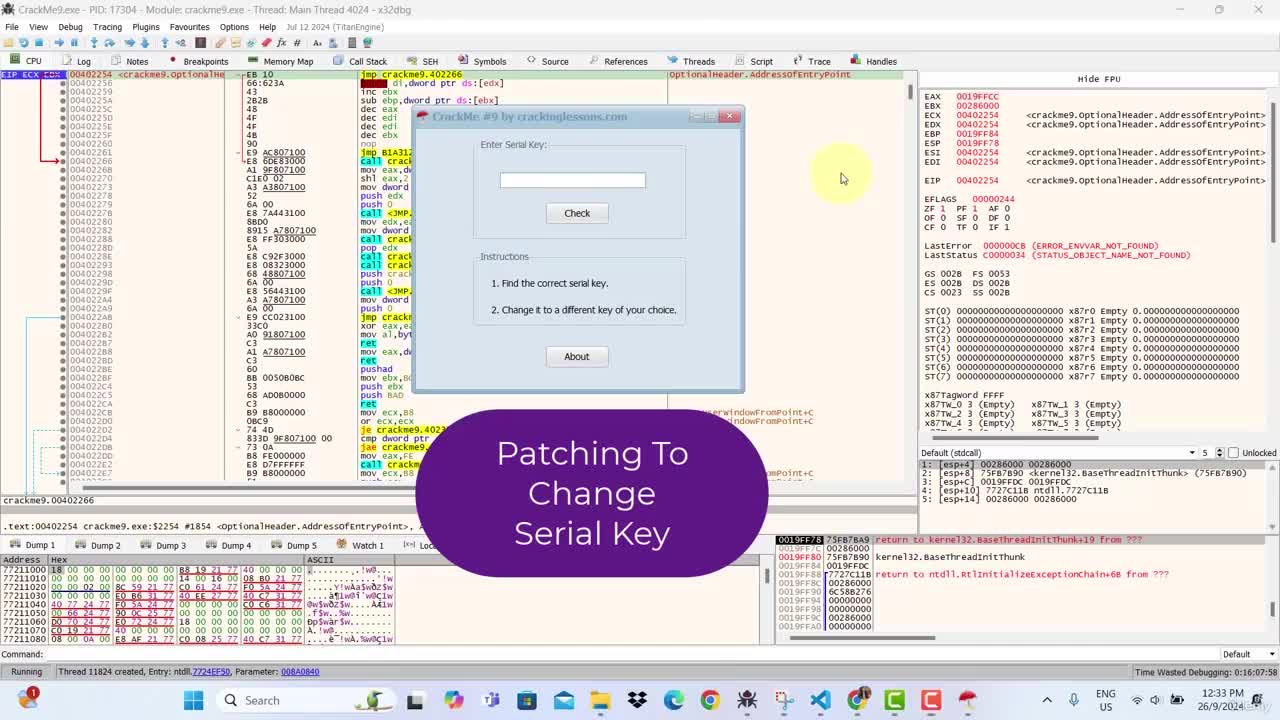Open Microsoft Edge from taskbar
The width and height of the screenshot is (1280, 720).
(x=673, y=700)
